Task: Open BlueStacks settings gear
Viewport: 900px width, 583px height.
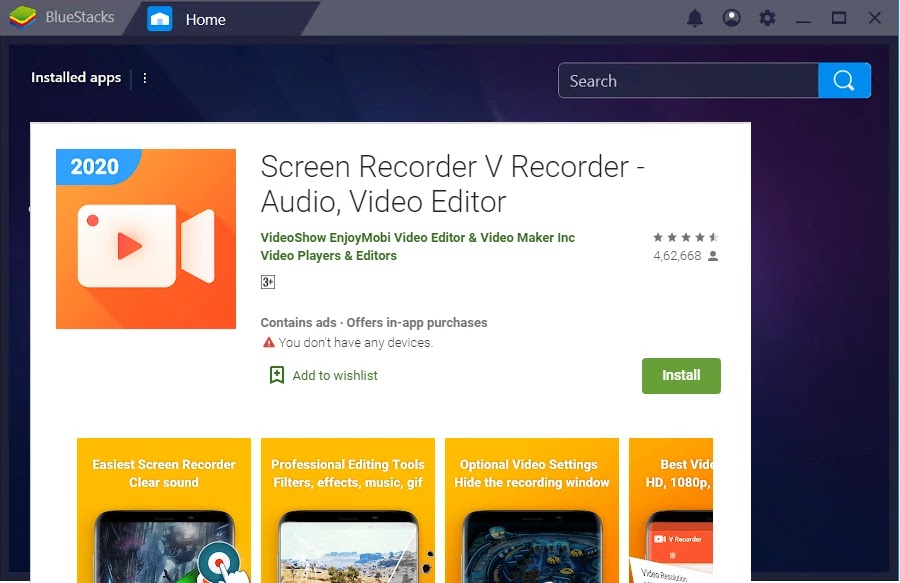Action: click(x=767, y=18)
